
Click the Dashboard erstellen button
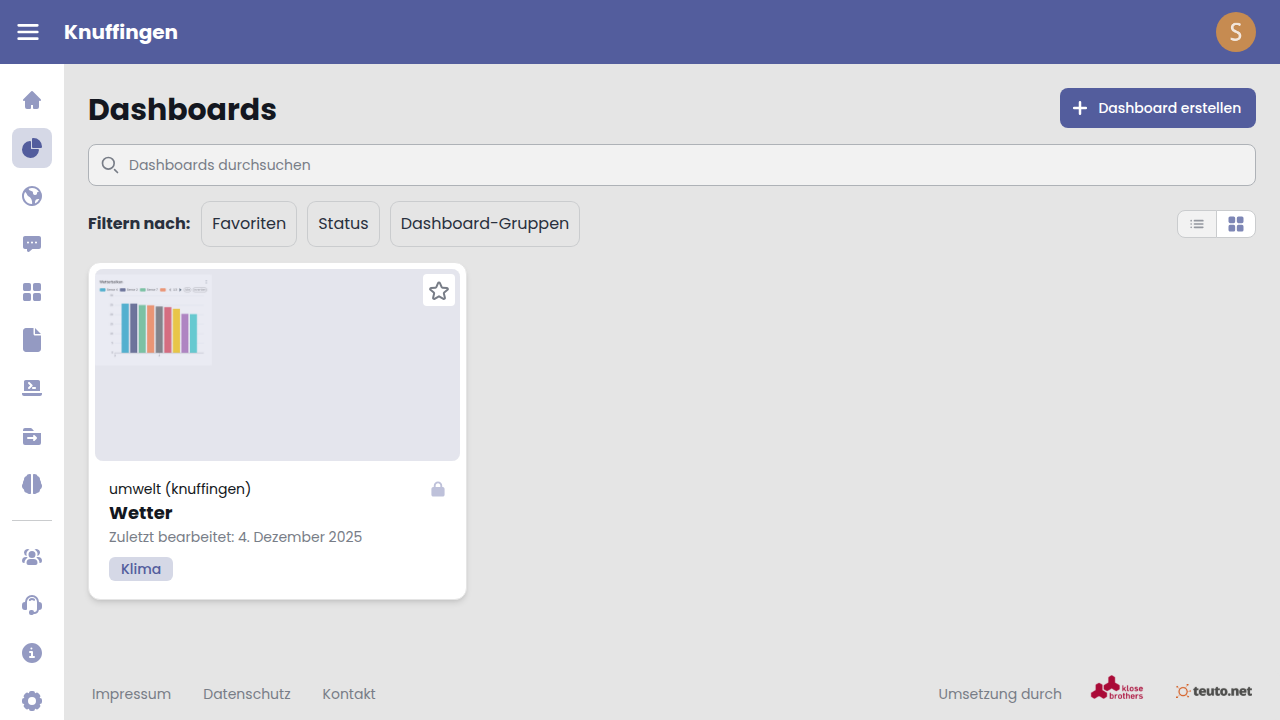(1158, 108)
